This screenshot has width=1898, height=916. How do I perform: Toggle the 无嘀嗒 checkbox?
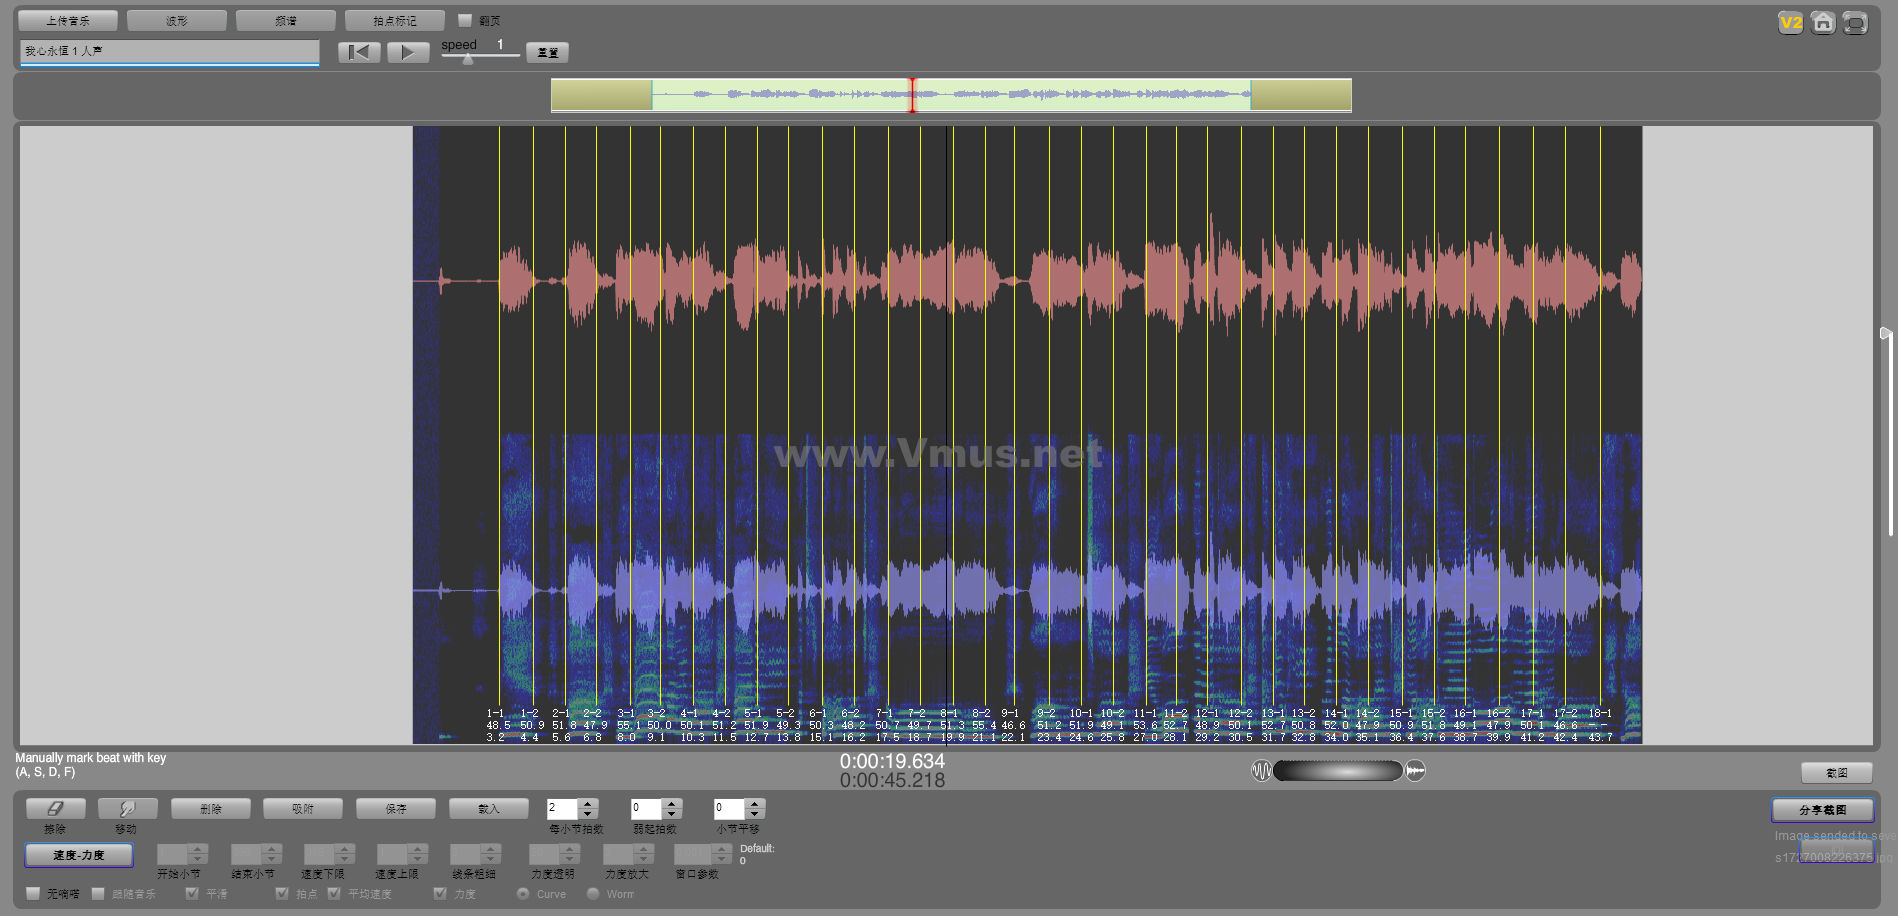34,893
